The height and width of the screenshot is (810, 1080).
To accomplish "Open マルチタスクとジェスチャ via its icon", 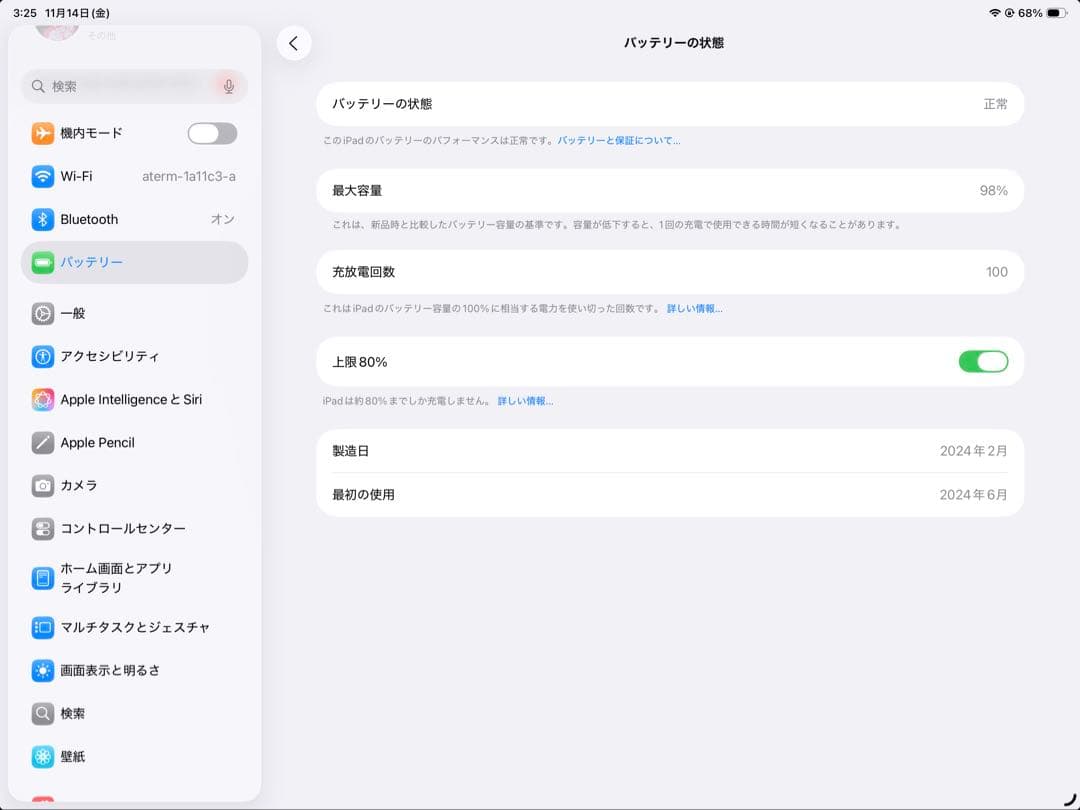I will (42, 627).
